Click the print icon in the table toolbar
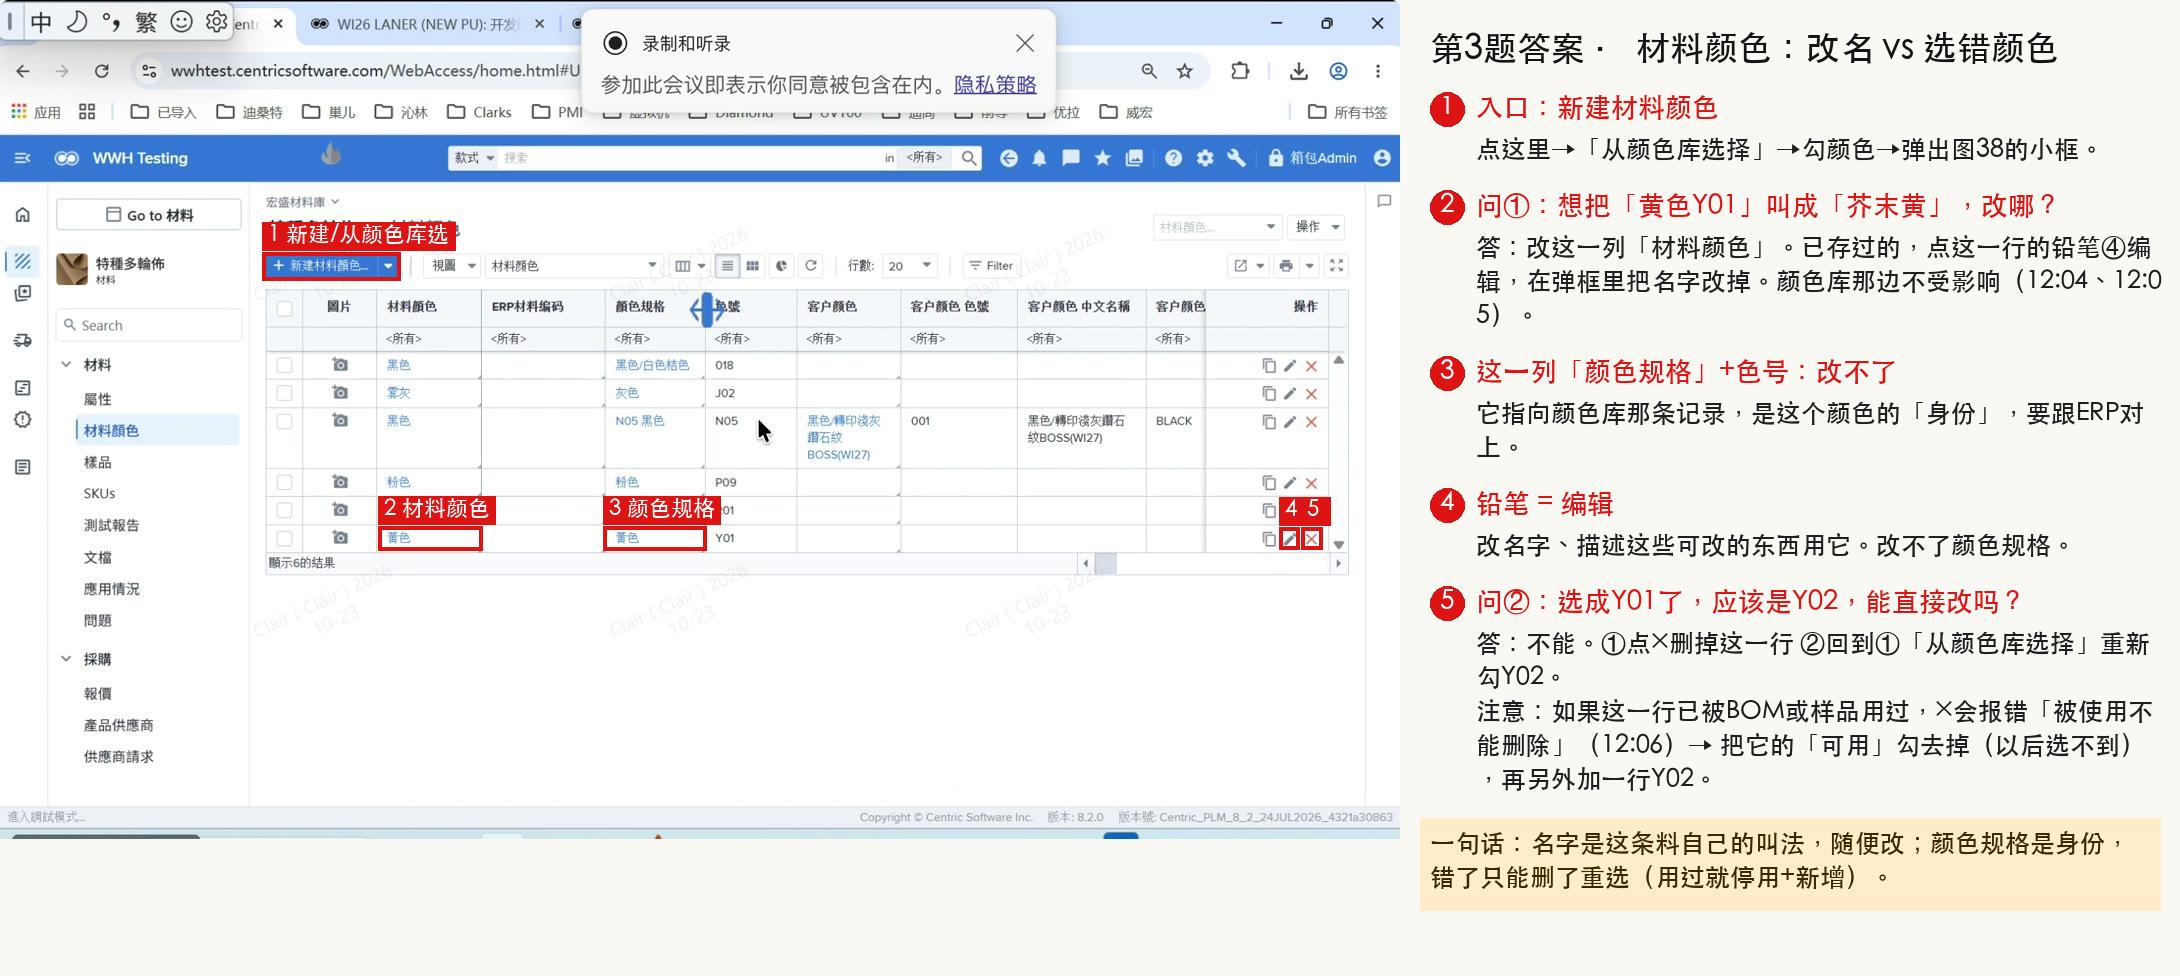Image resolution: width=2180 pixels, height=976 pixels. pyautogui.click(x=1286, y=265)
